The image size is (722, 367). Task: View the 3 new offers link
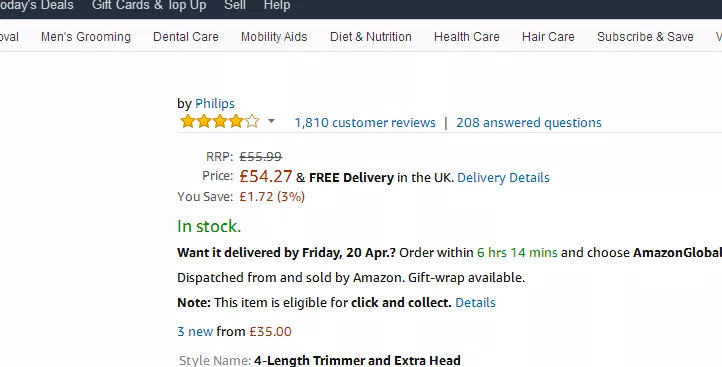tap(195, 332)
